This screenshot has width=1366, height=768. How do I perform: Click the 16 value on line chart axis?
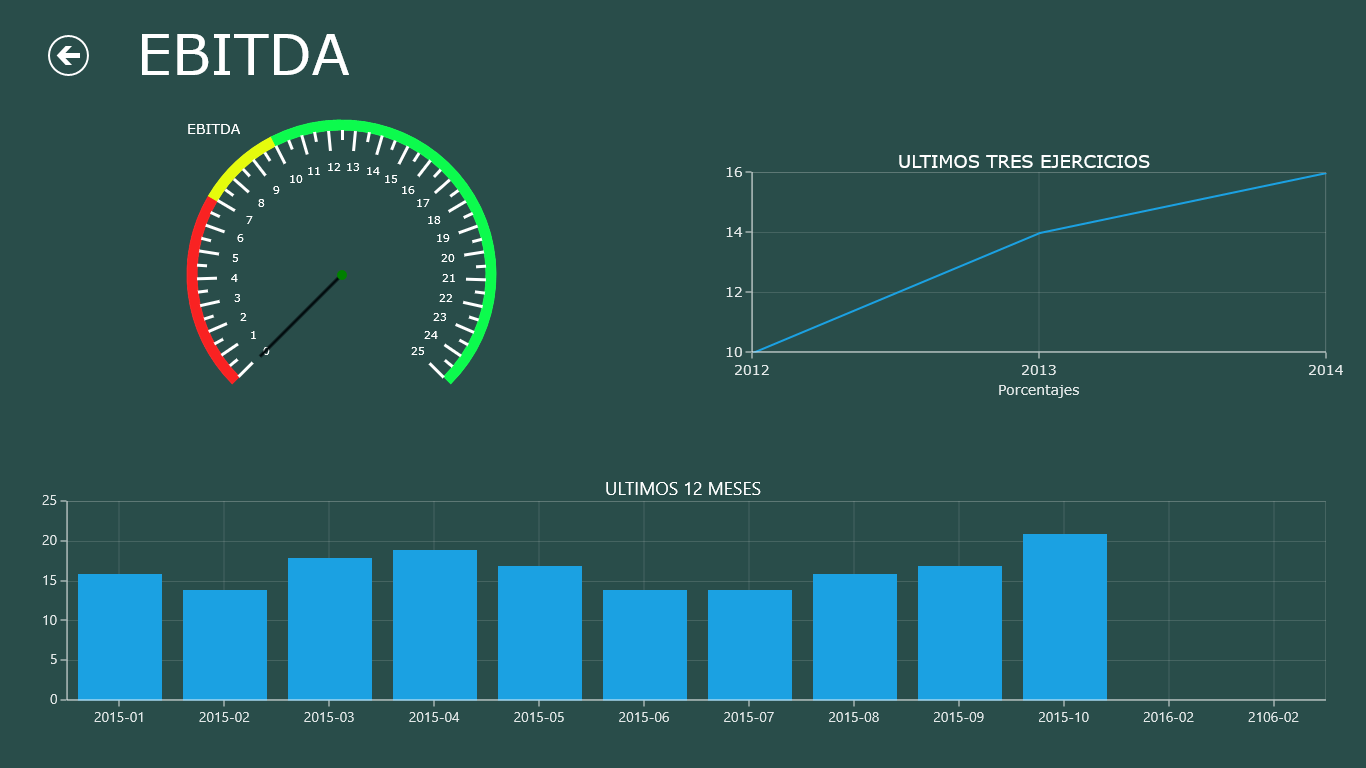click(x=734, y=172)
